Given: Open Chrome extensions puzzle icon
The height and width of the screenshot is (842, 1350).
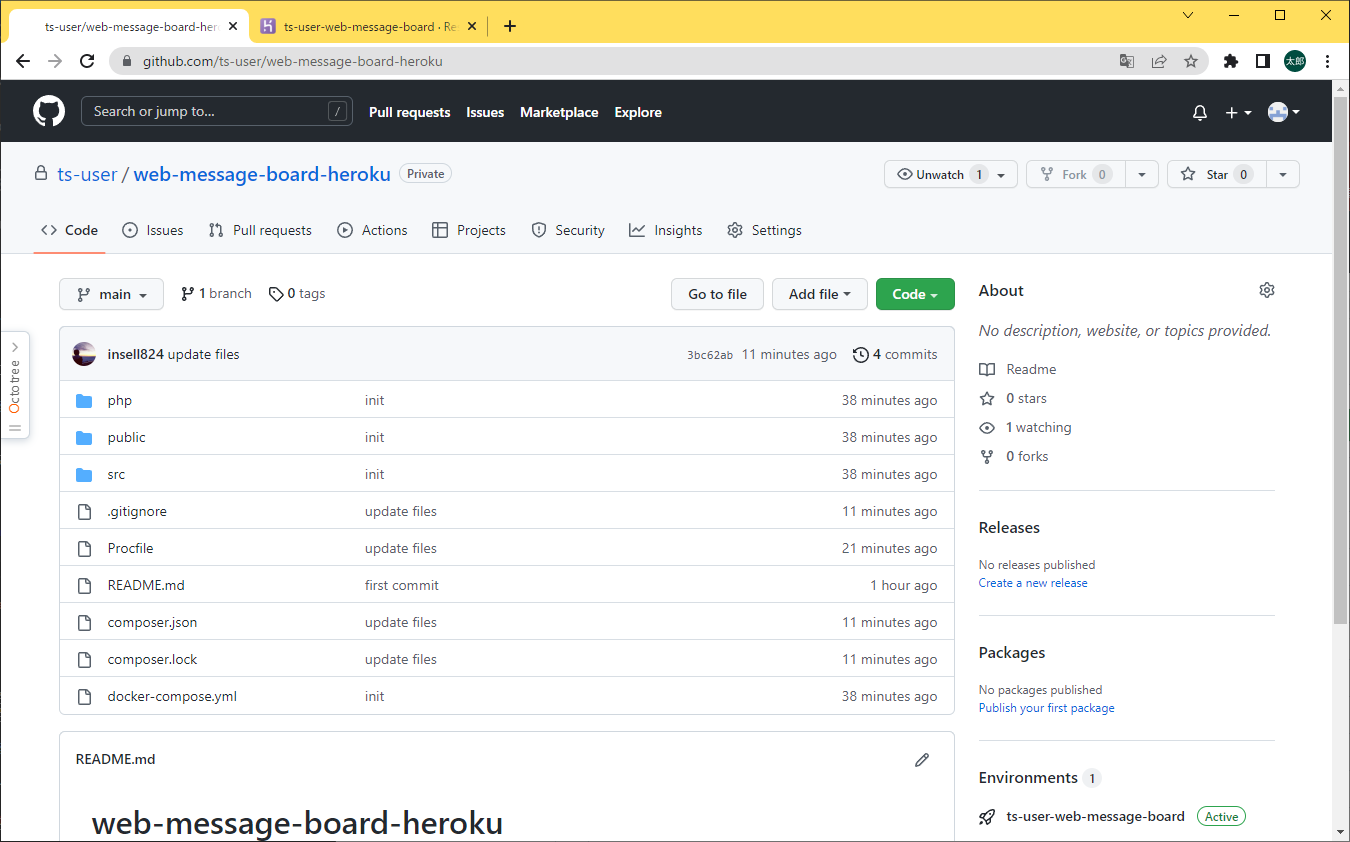Looking at the screenshot, I should coord(1231,61).
